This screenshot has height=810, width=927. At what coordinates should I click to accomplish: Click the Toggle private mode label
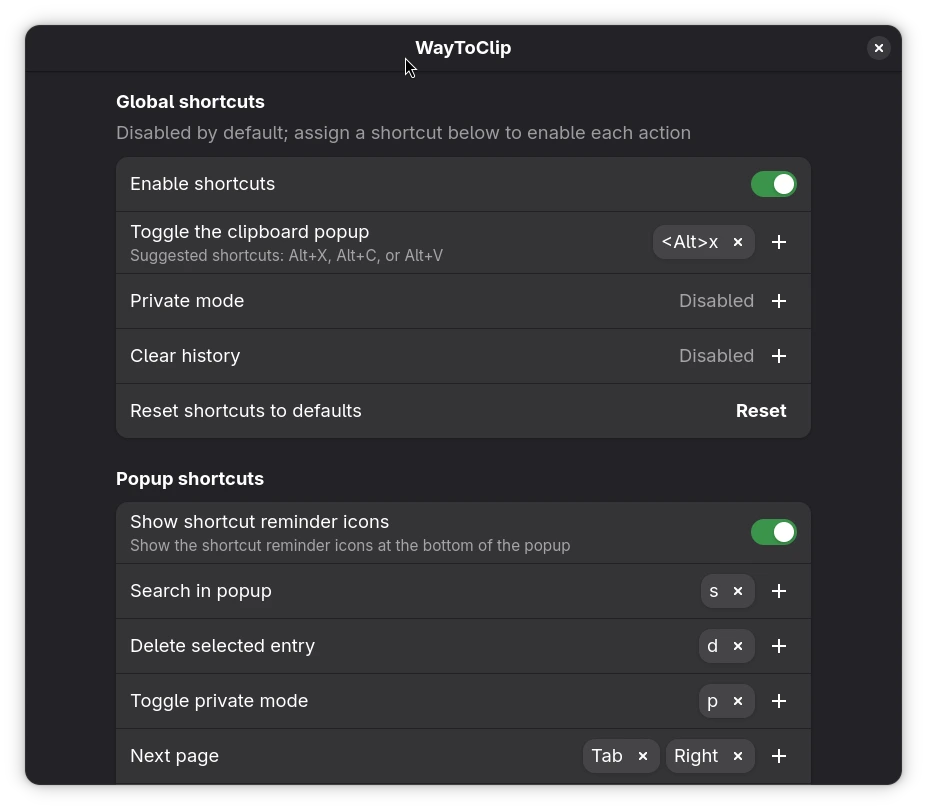[x=219, y=701]
